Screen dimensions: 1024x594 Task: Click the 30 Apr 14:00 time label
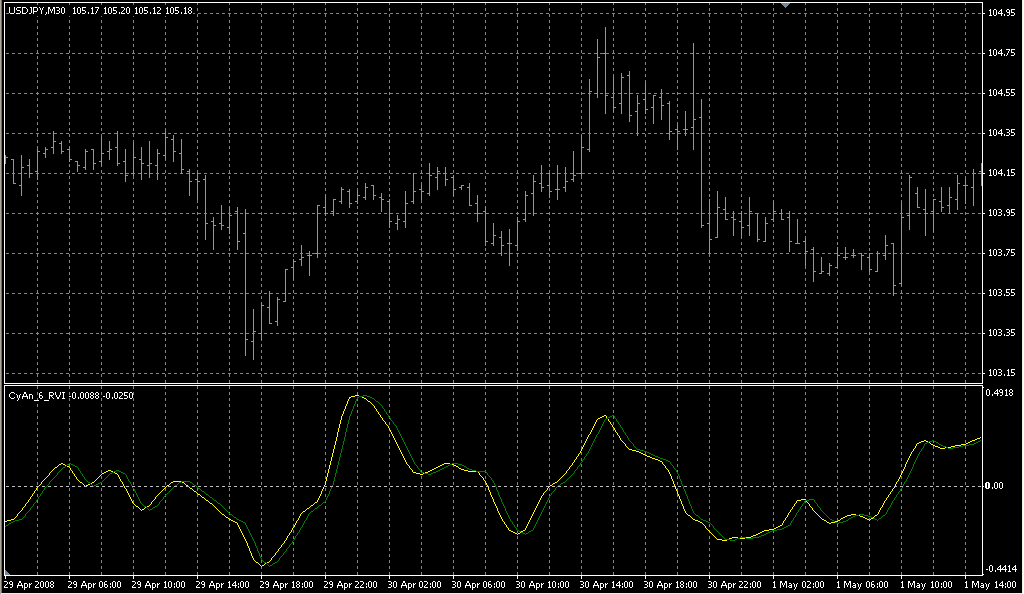[x=606, y=583]
